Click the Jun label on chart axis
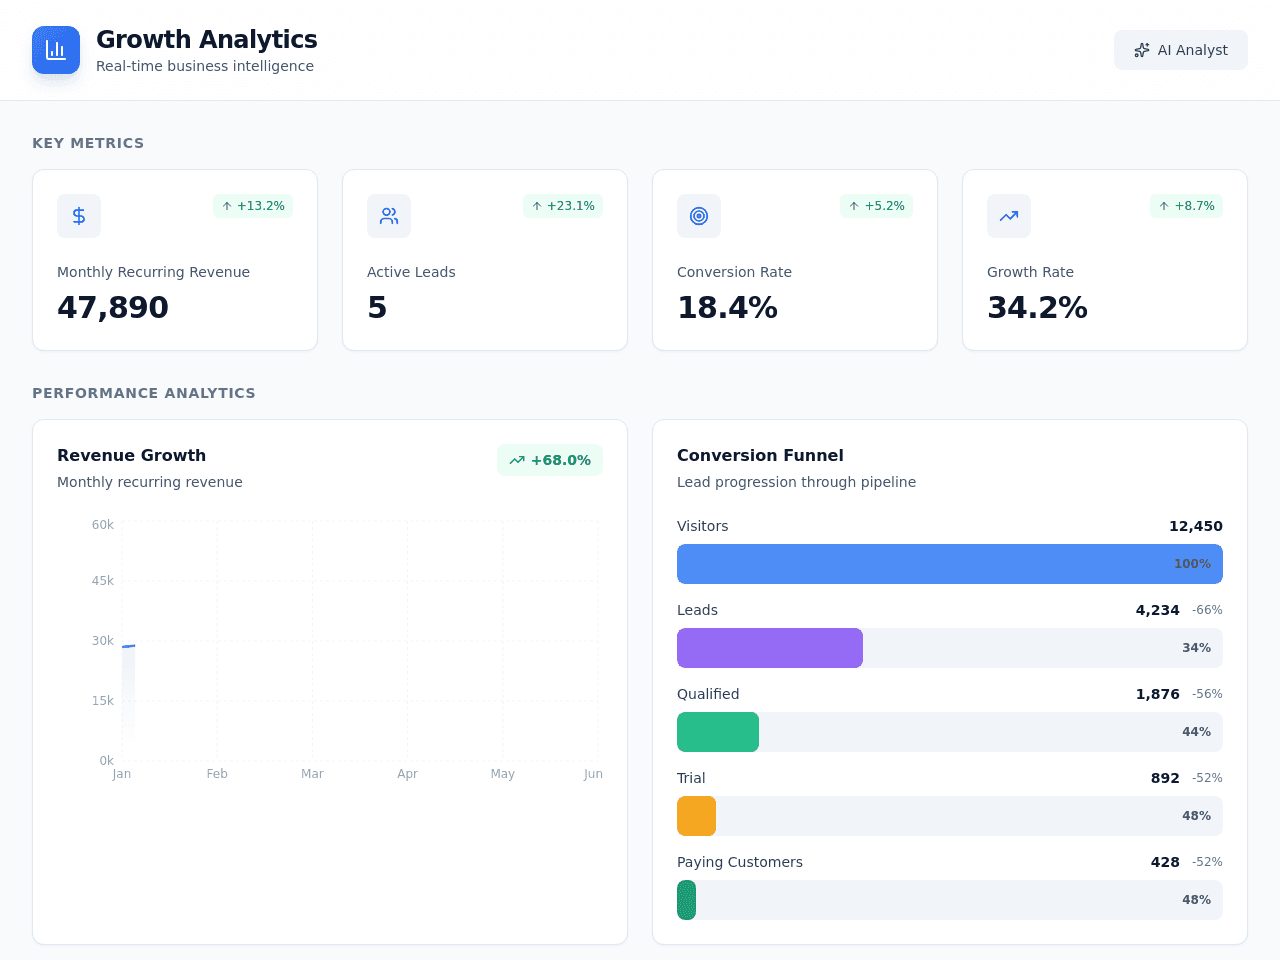This screenshot has height=960, width=1280. 593,774
